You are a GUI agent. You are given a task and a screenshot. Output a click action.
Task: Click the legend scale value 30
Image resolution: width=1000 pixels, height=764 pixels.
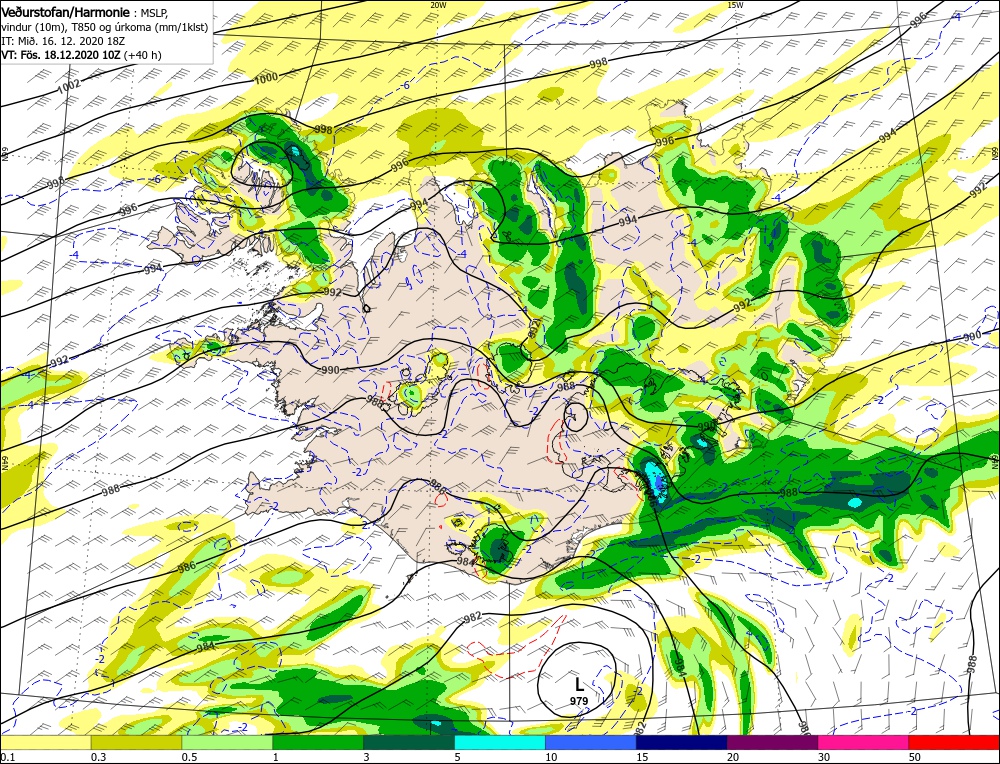[825, 757]
